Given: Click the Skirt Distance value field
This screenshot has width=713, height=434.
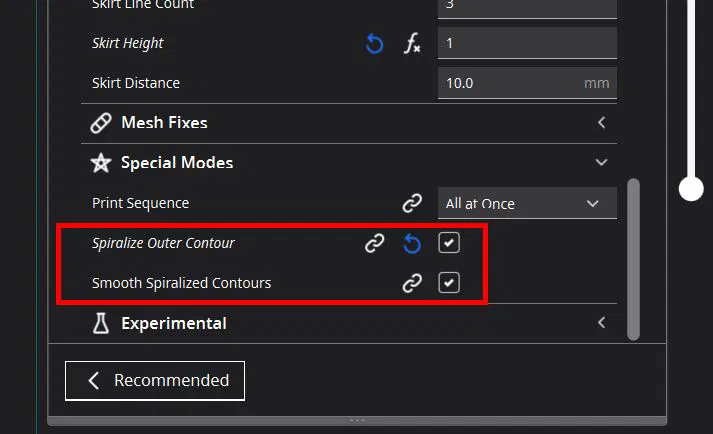Looking at the screenshot, I should pyautogui.click(x=510, y=83).
